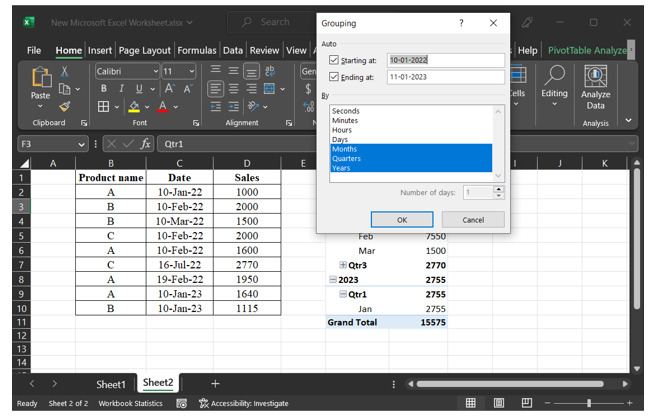Image resolution: width=648 pixels, height=419 pixels.
Task: Switch to the Sheet1 tab
Action: point(111,384)
